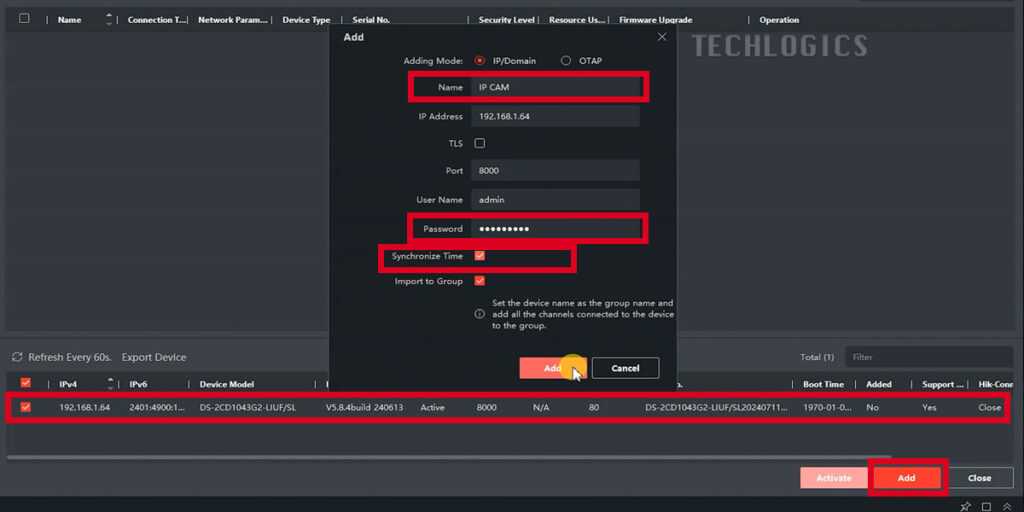The image size is (1024, 512).
Task: Click the Device Model column header
Action: point(226,384)
